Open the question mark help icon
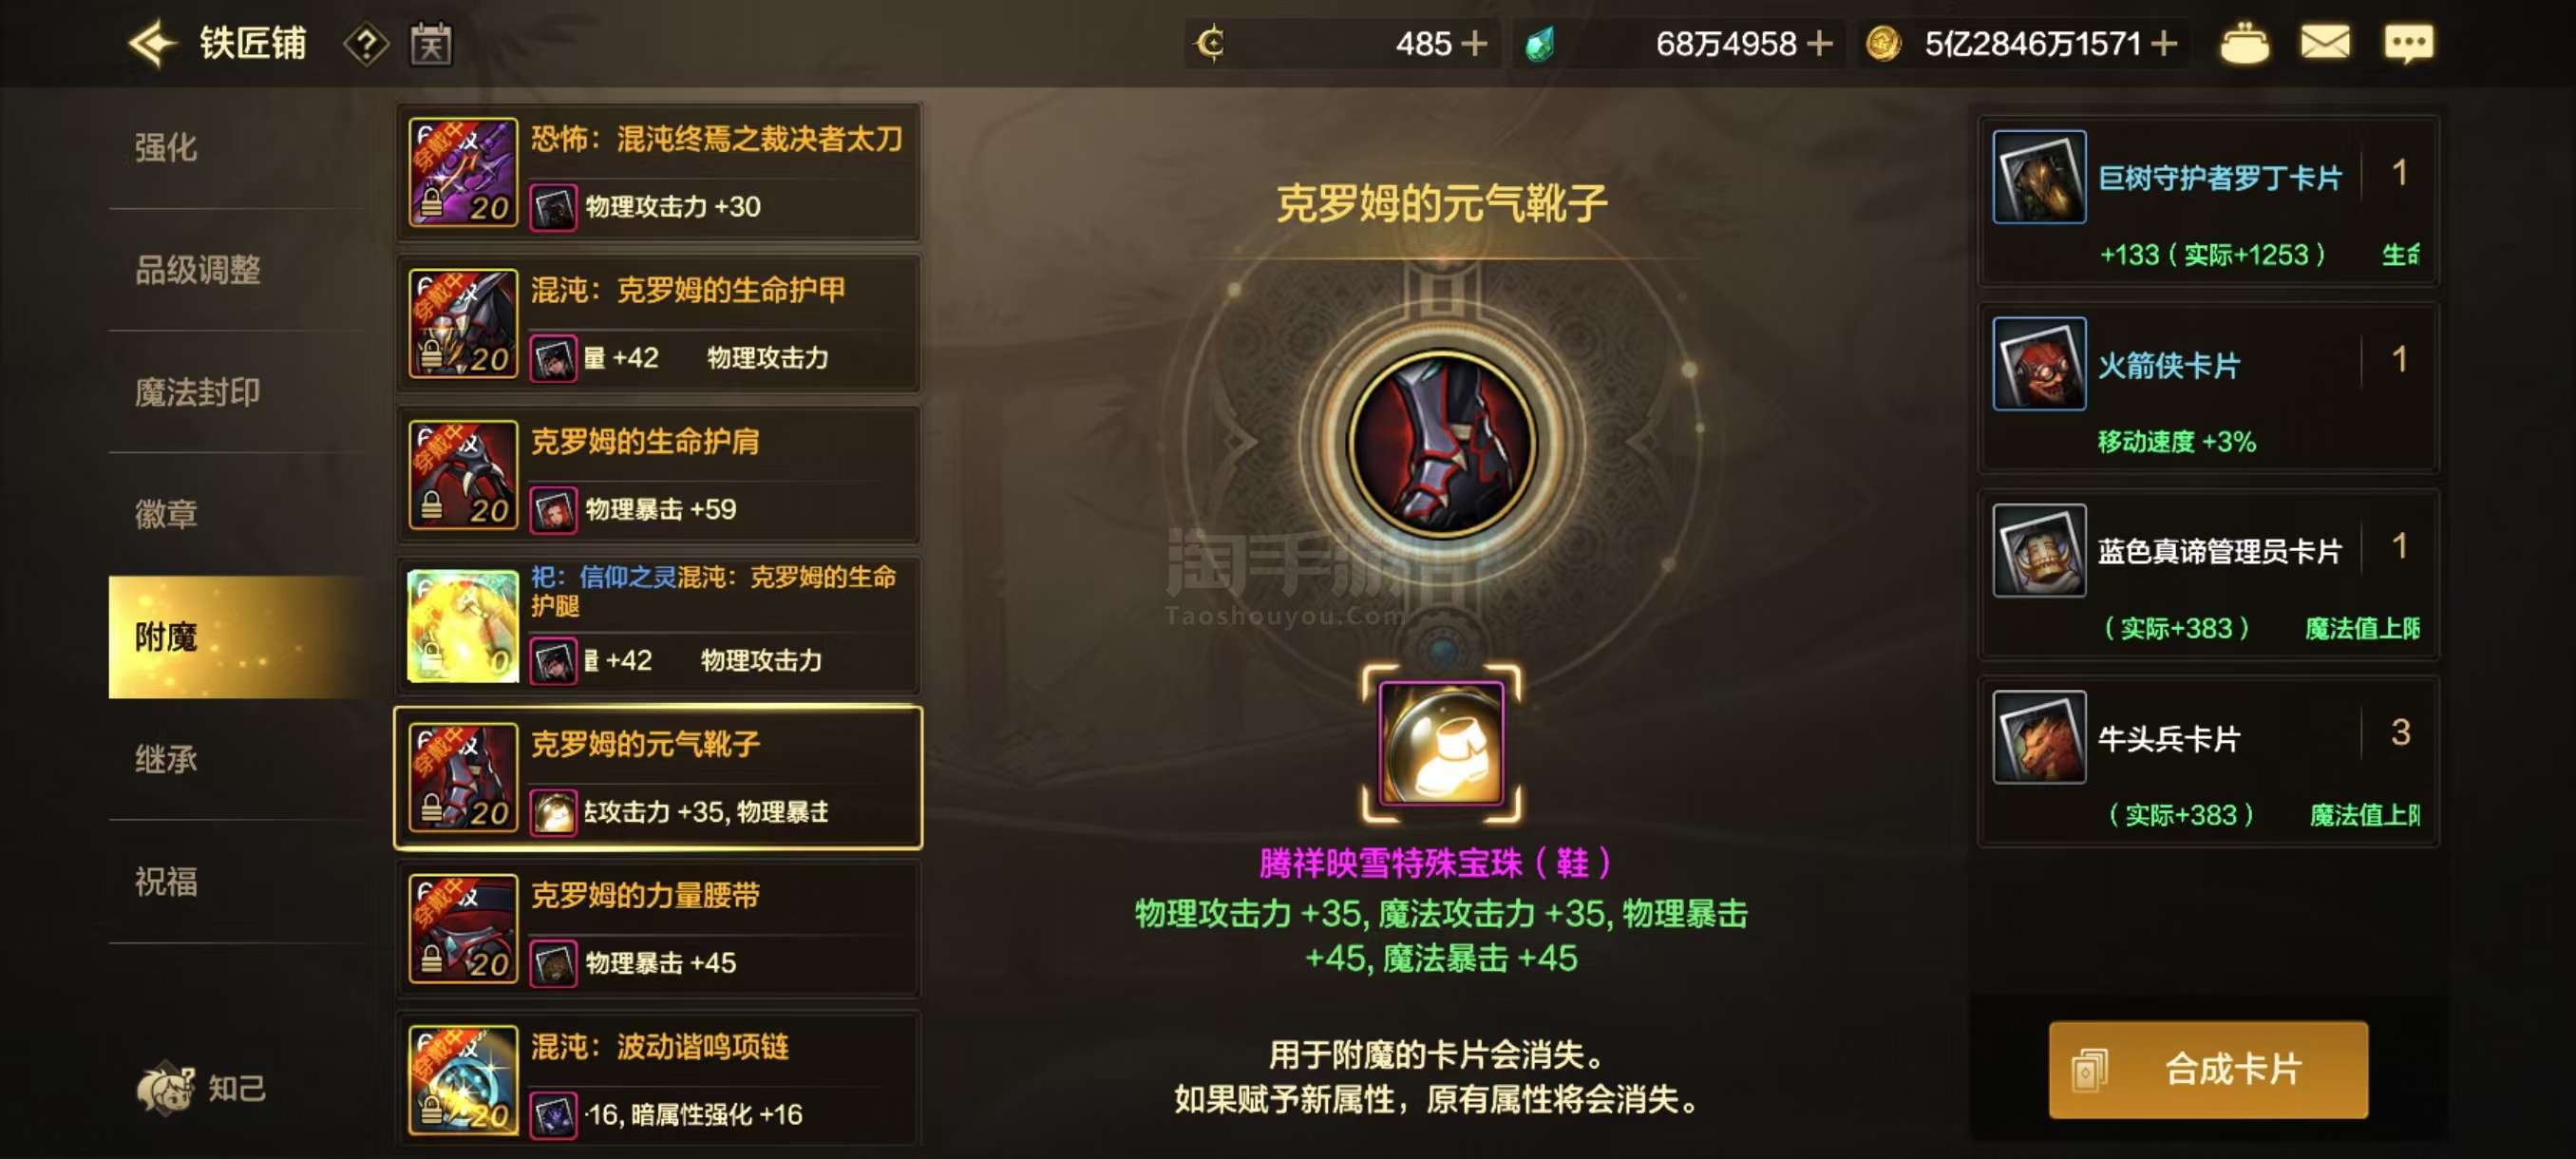2576x1159 pixels. (x=366, y=44)
